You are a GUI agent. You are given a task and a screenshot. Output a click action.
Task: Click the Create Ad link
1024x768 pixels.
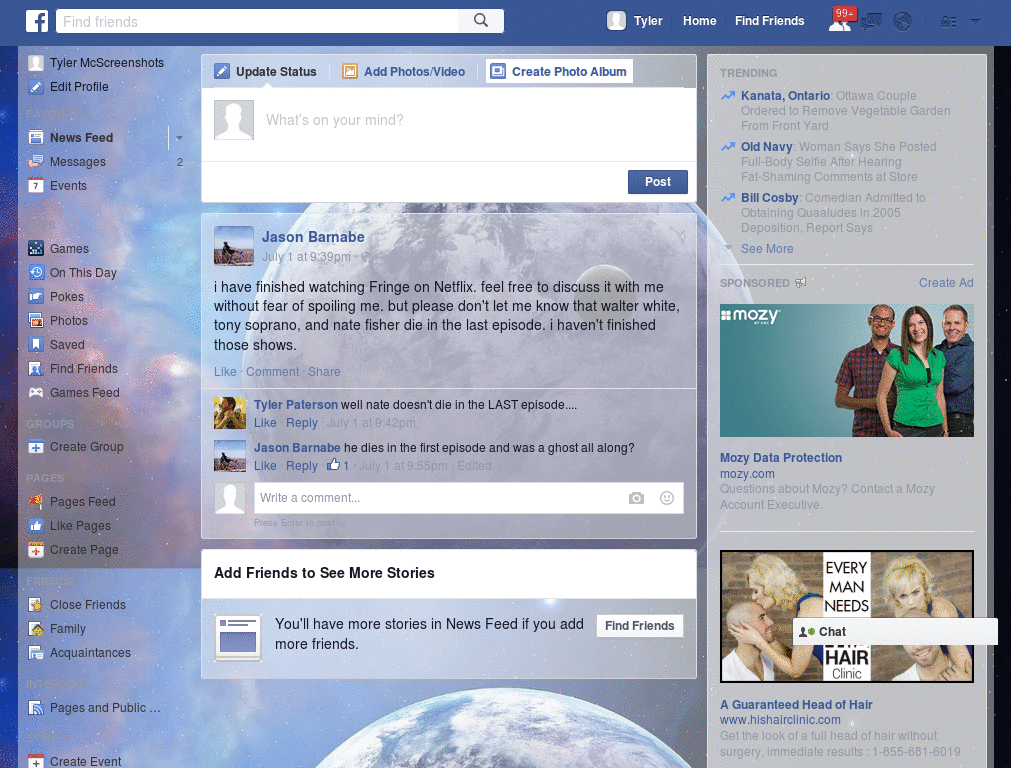click(x=946, y=283)
